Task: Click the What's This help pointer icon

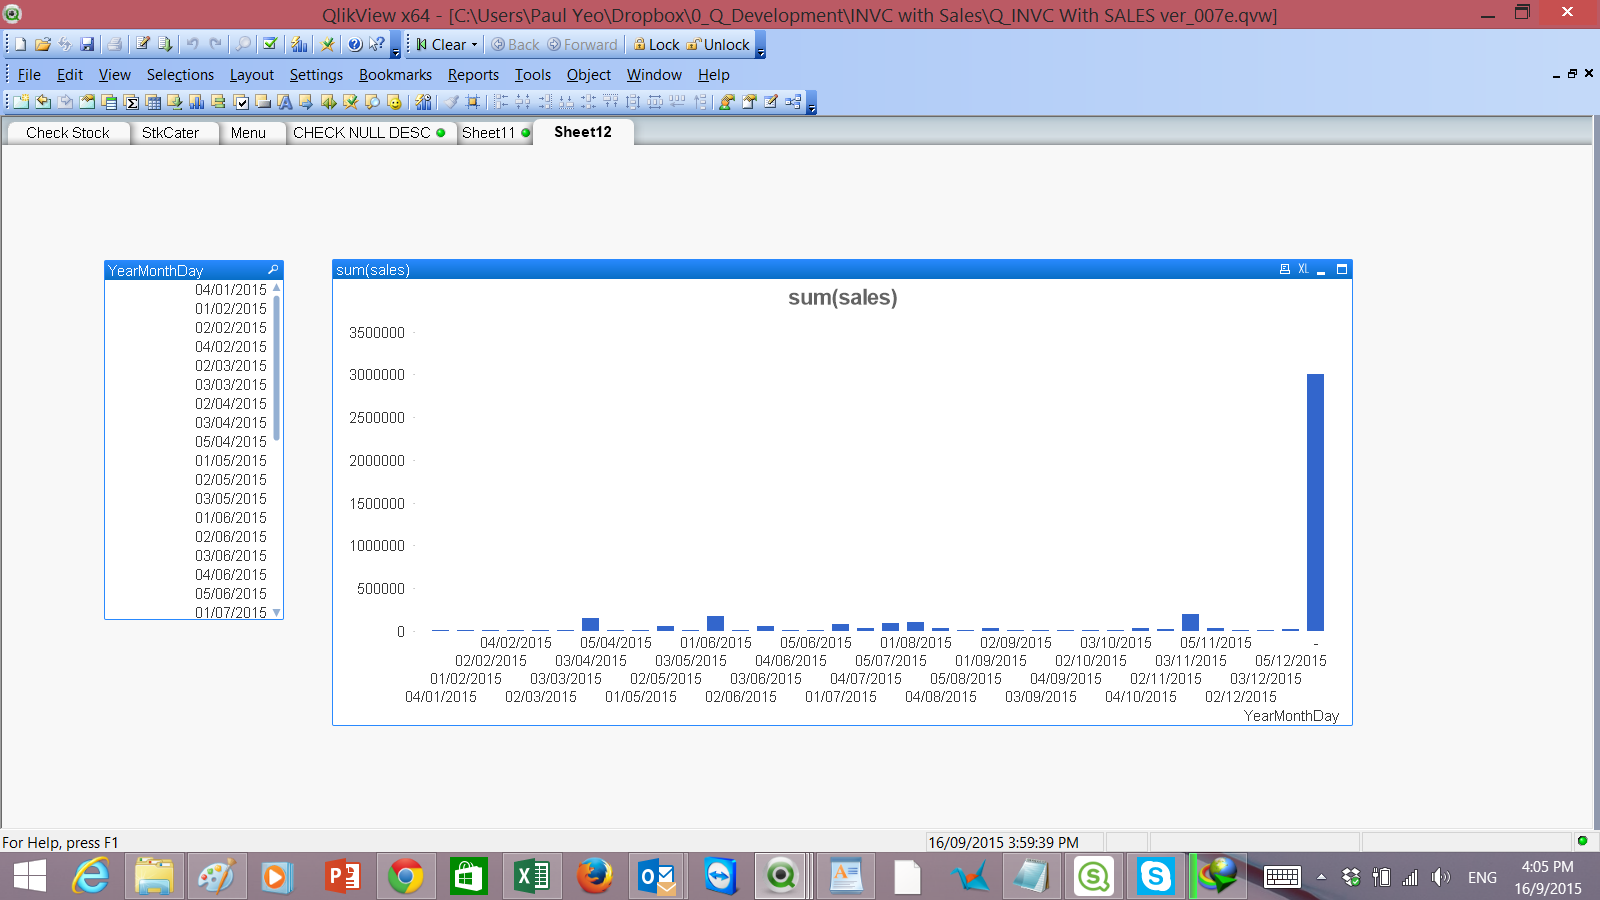Action: point(377,44)
